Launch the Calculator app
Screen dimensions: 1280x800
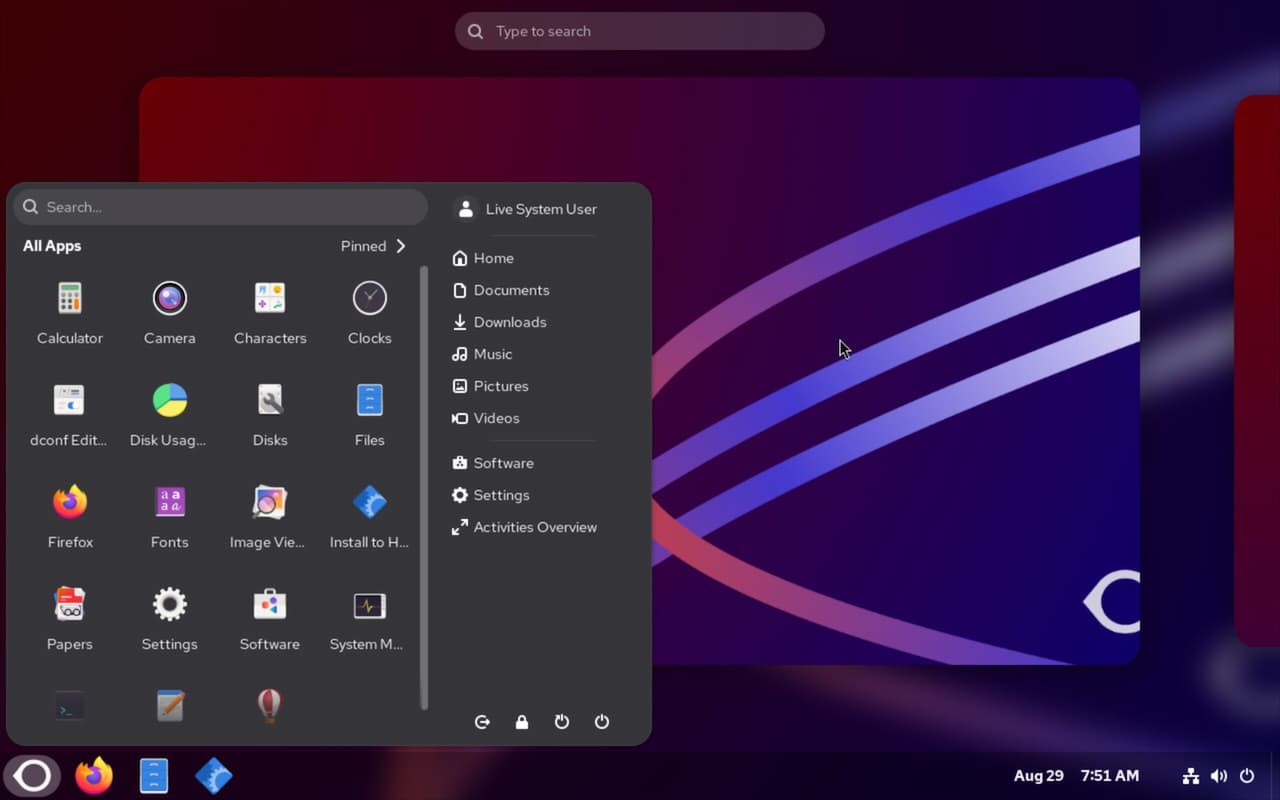pos(69,312)
